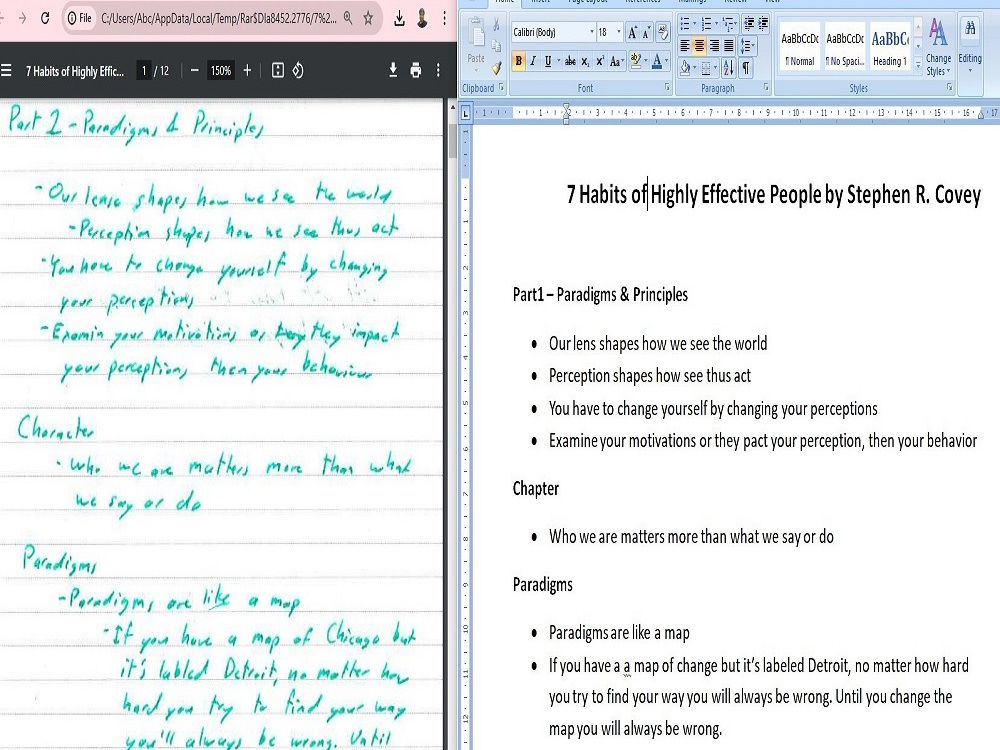Open the Line Spacing dropdown
The width and height of the screenshot is (1000, 750).
click(747, 45)
